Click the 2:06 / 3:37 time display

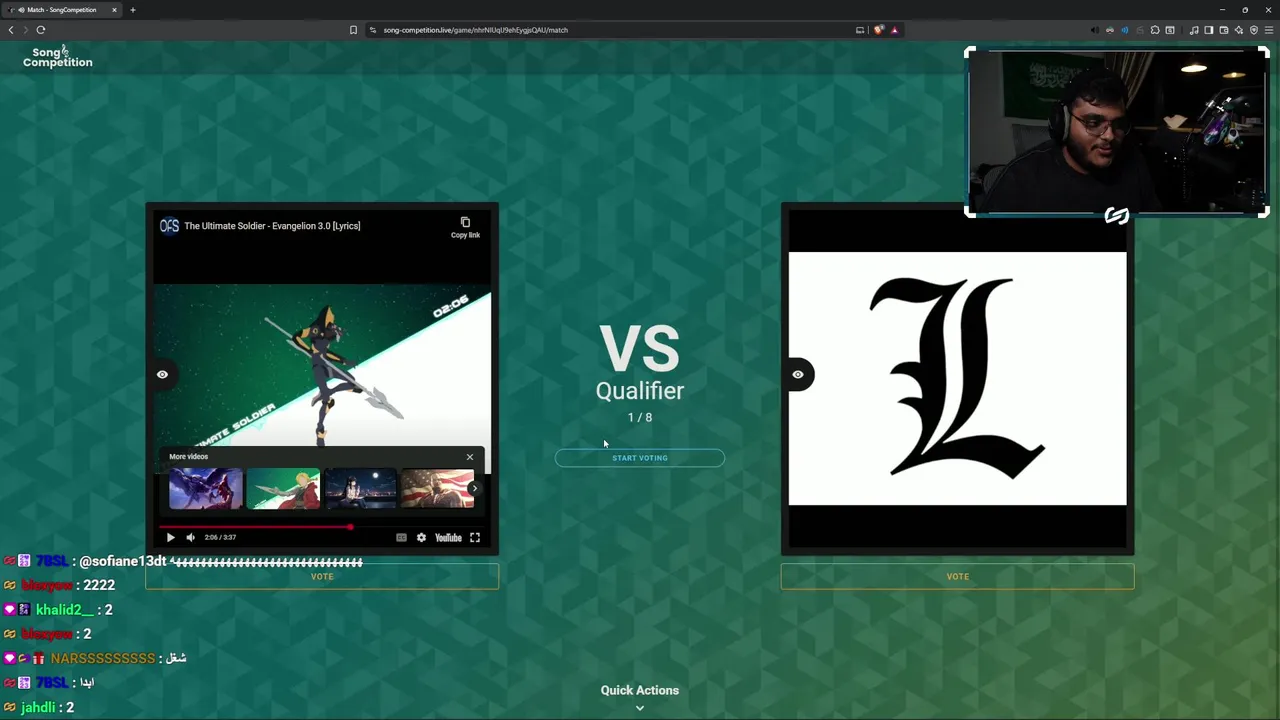click(x=221, y=537)
